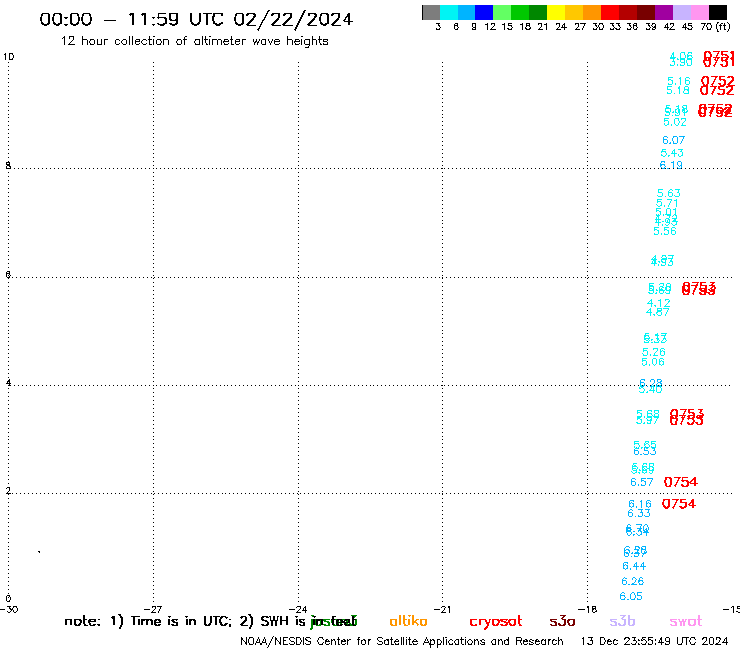Click the lavender 45 ft legend swatch

click(x=681, y=12)
